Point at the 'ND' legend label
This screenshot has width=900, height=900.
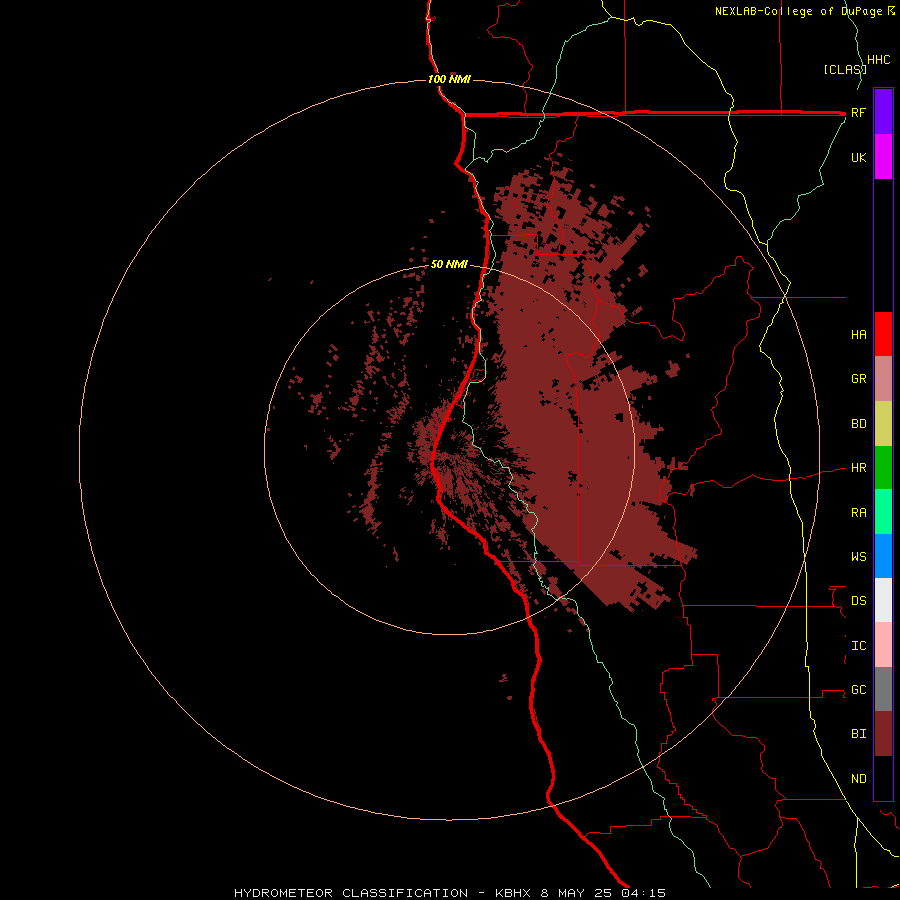point(858,779)
